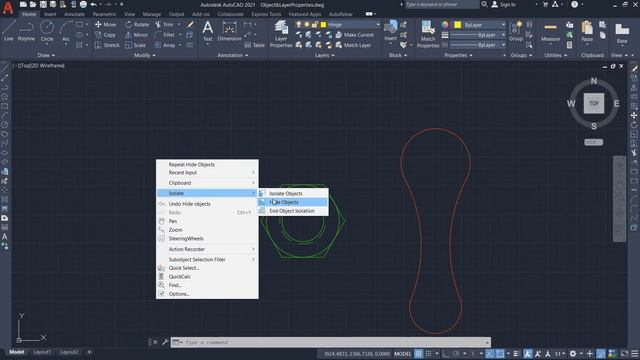Click the Scale tool
Viewport: 640px width, 360px height.
coord(136,45)
